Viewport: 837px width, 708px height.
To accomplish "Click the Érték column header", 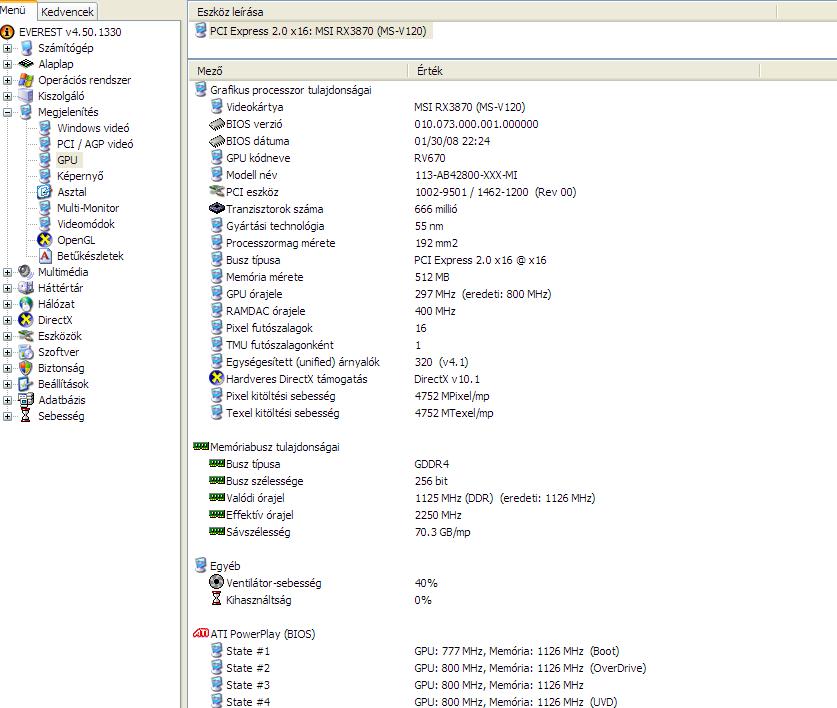I will (x=585, y=71).
